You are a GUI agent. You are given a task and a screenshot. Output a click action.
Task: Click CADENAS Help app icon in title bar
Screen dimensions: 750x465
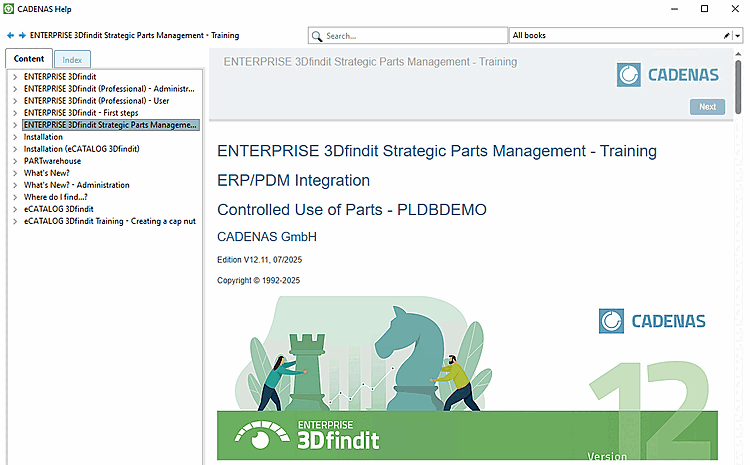click(x=9, y=9)
